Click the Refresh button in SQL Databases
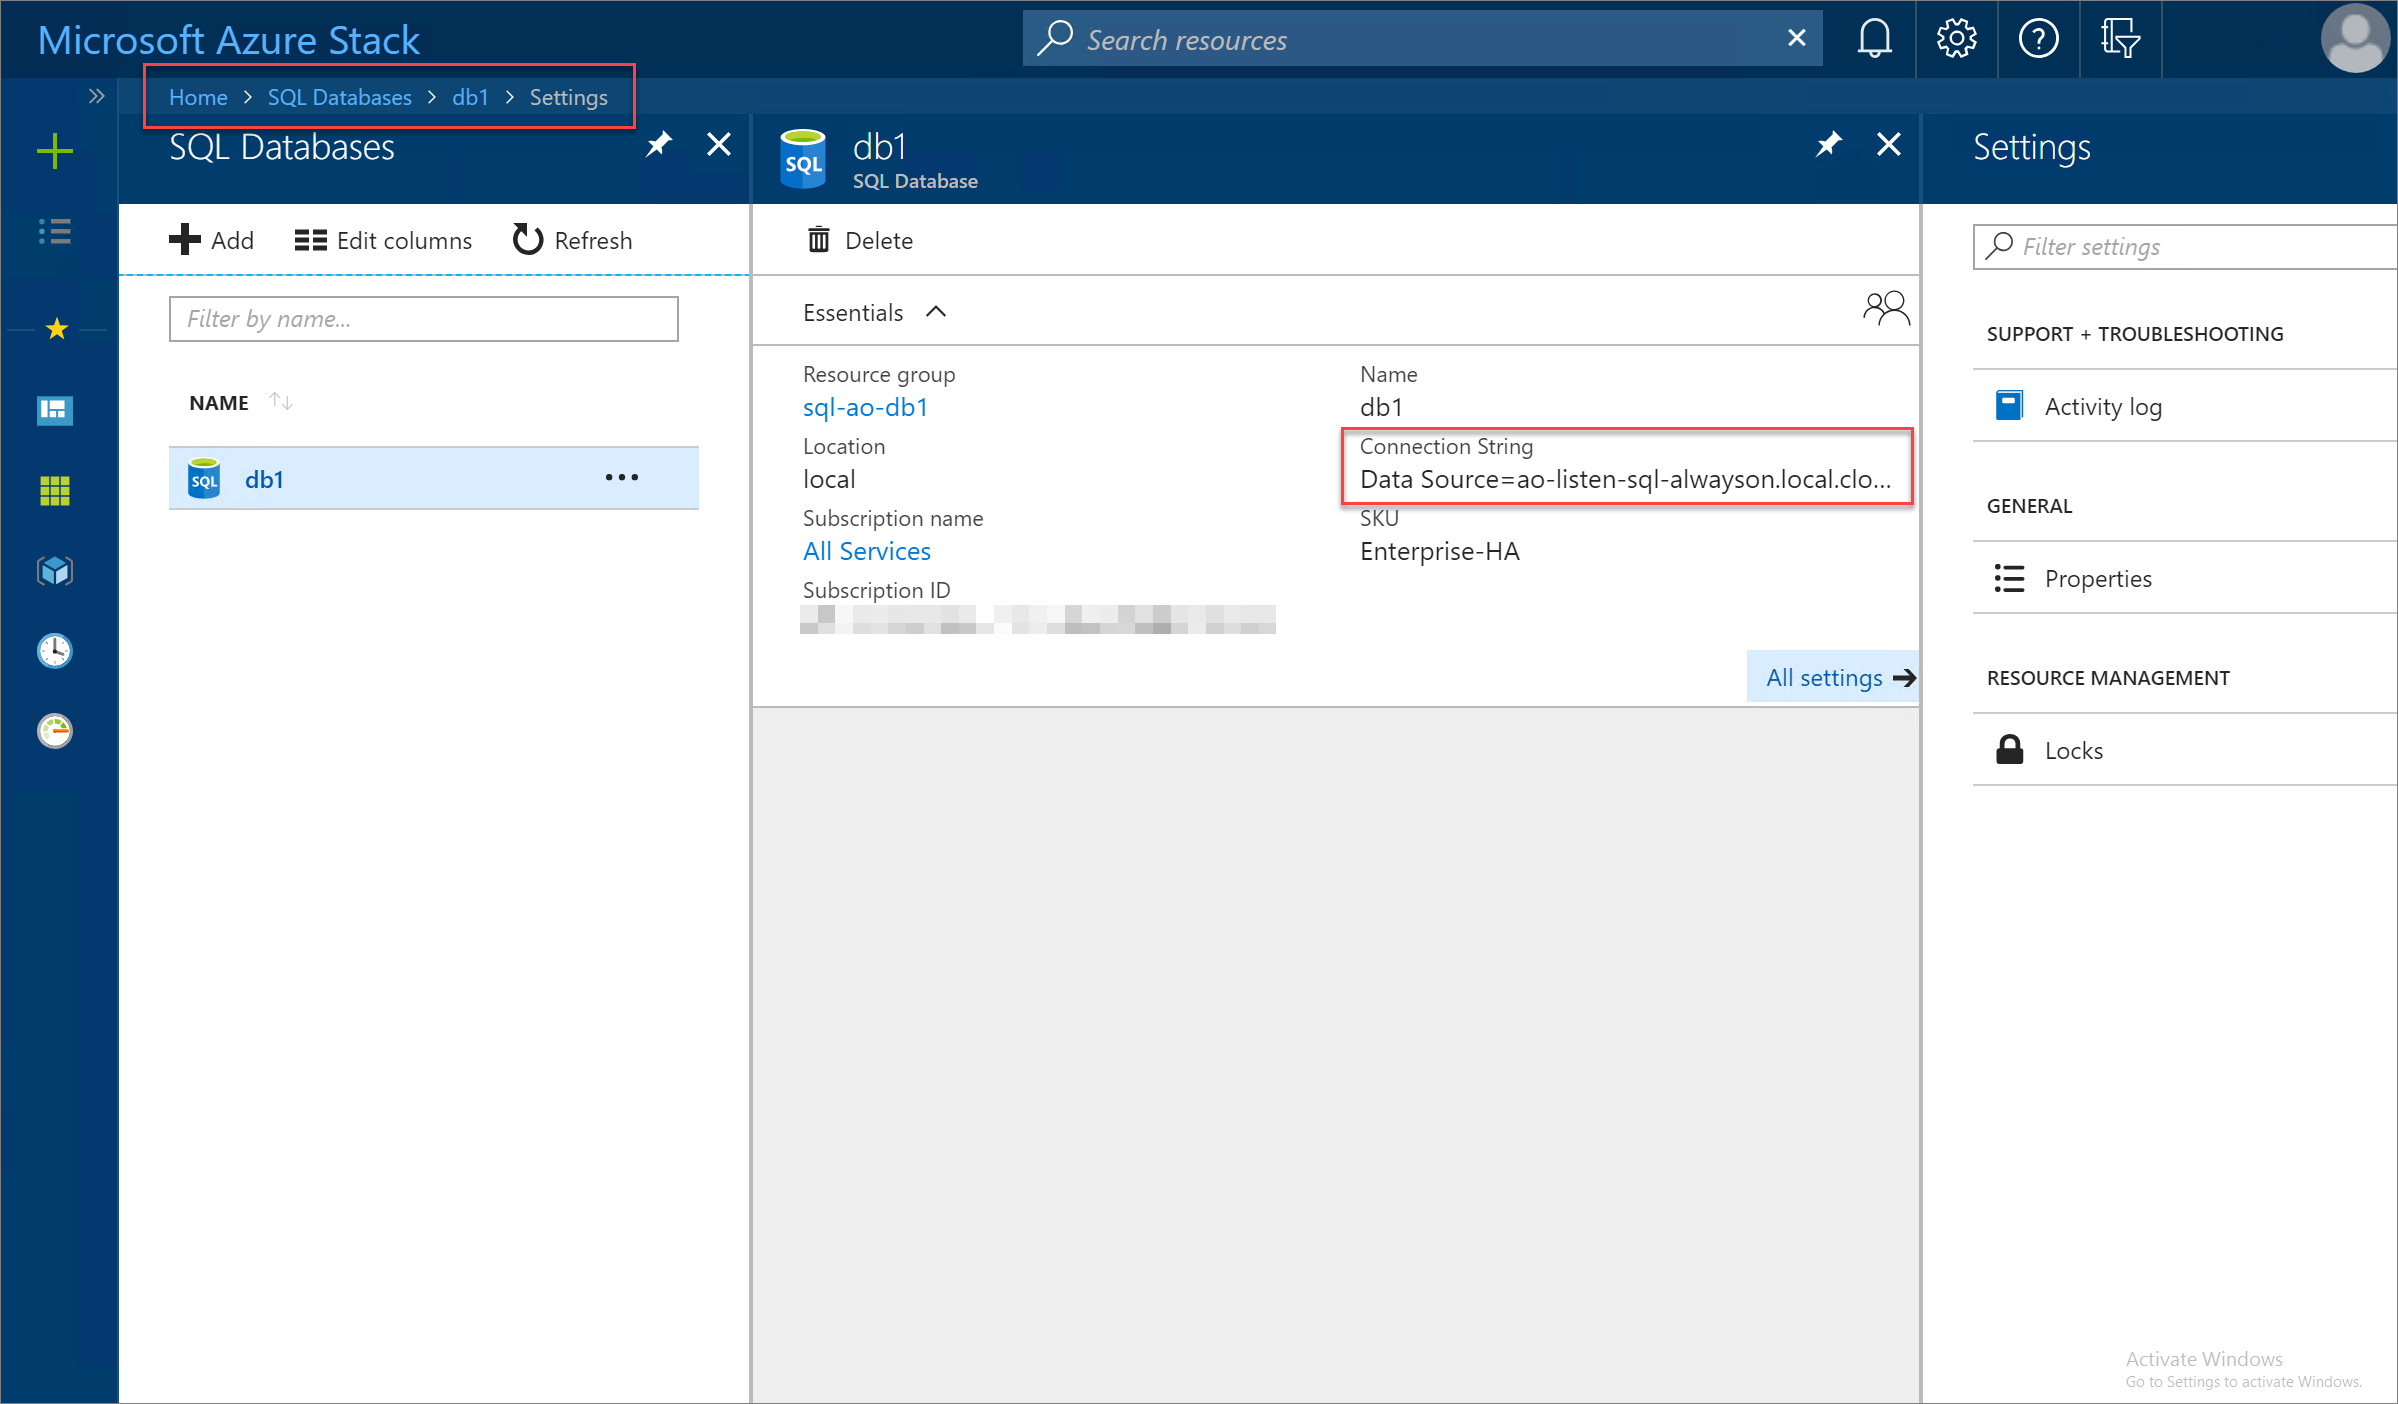Viewport: 2398px width, 1404px height. 573,239
